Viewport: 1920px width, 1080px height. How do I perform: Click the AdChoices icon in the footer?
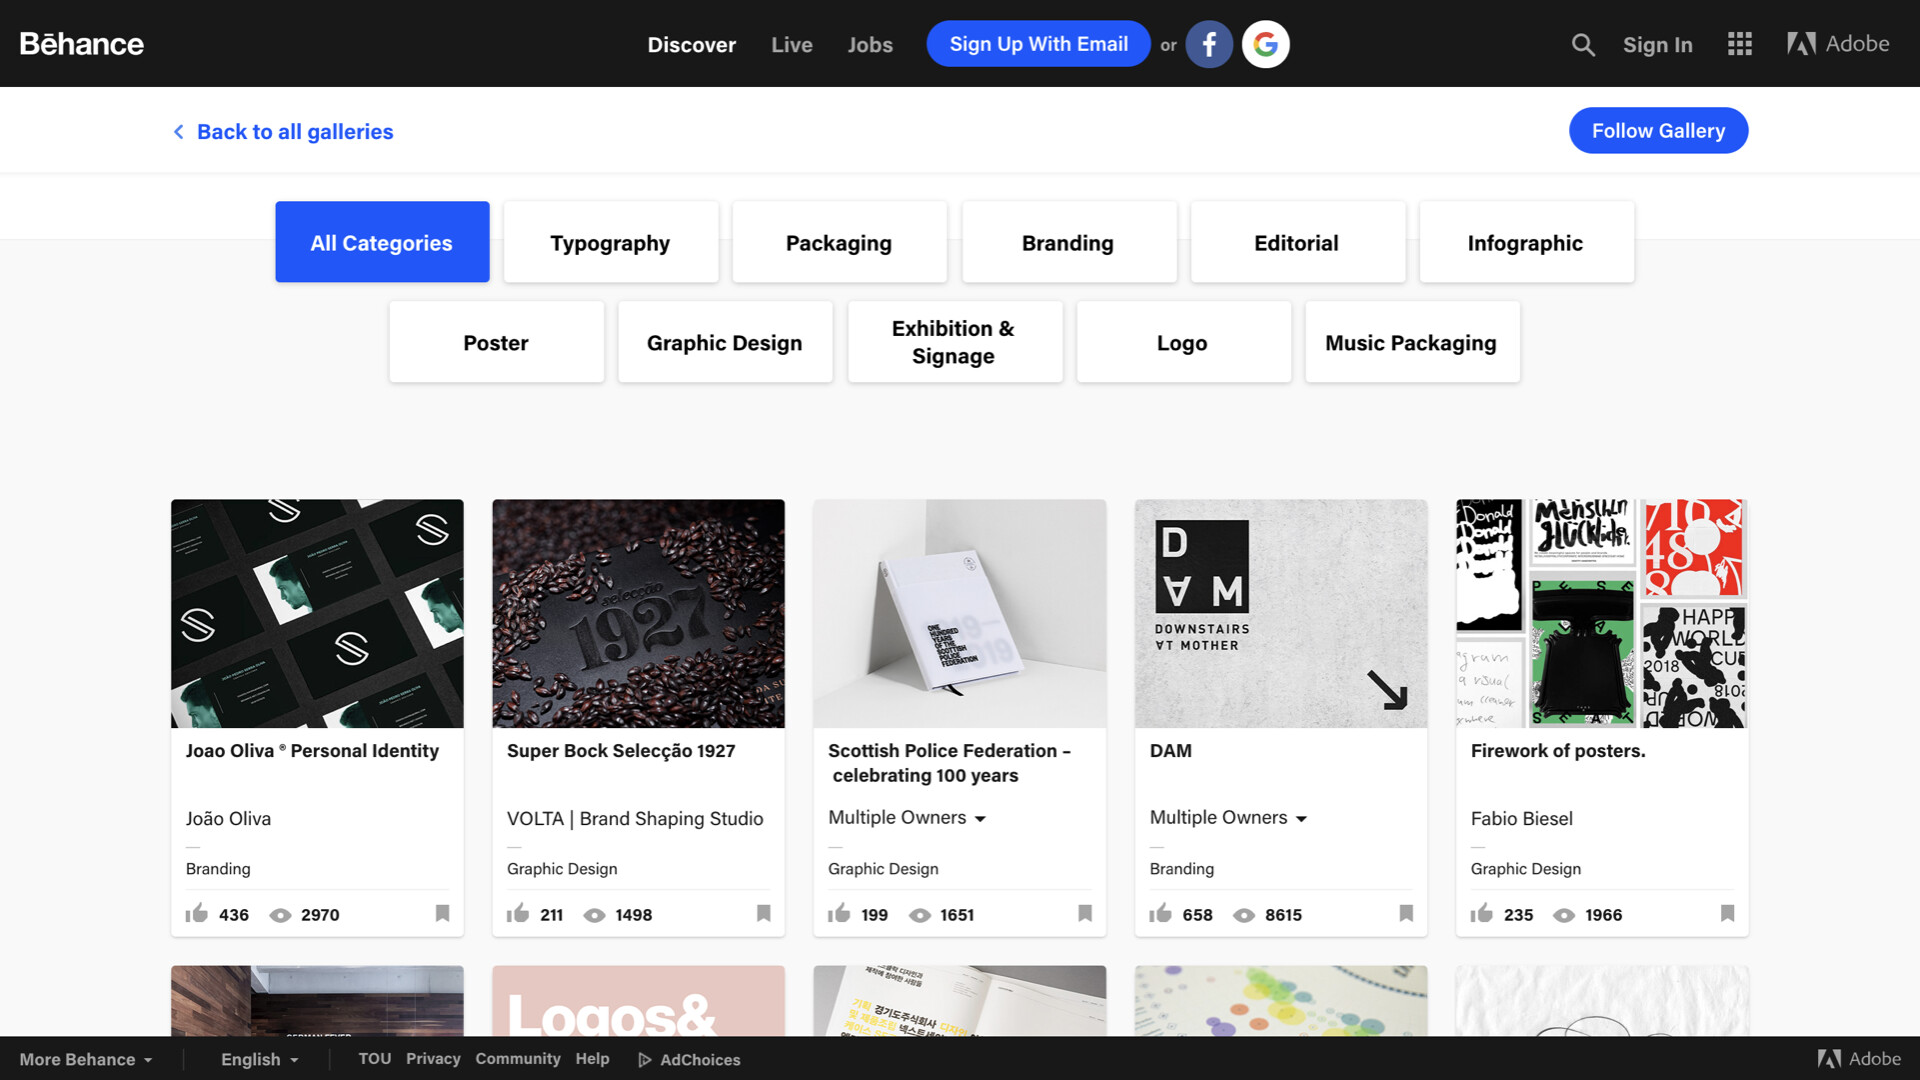pos(645,1060)
